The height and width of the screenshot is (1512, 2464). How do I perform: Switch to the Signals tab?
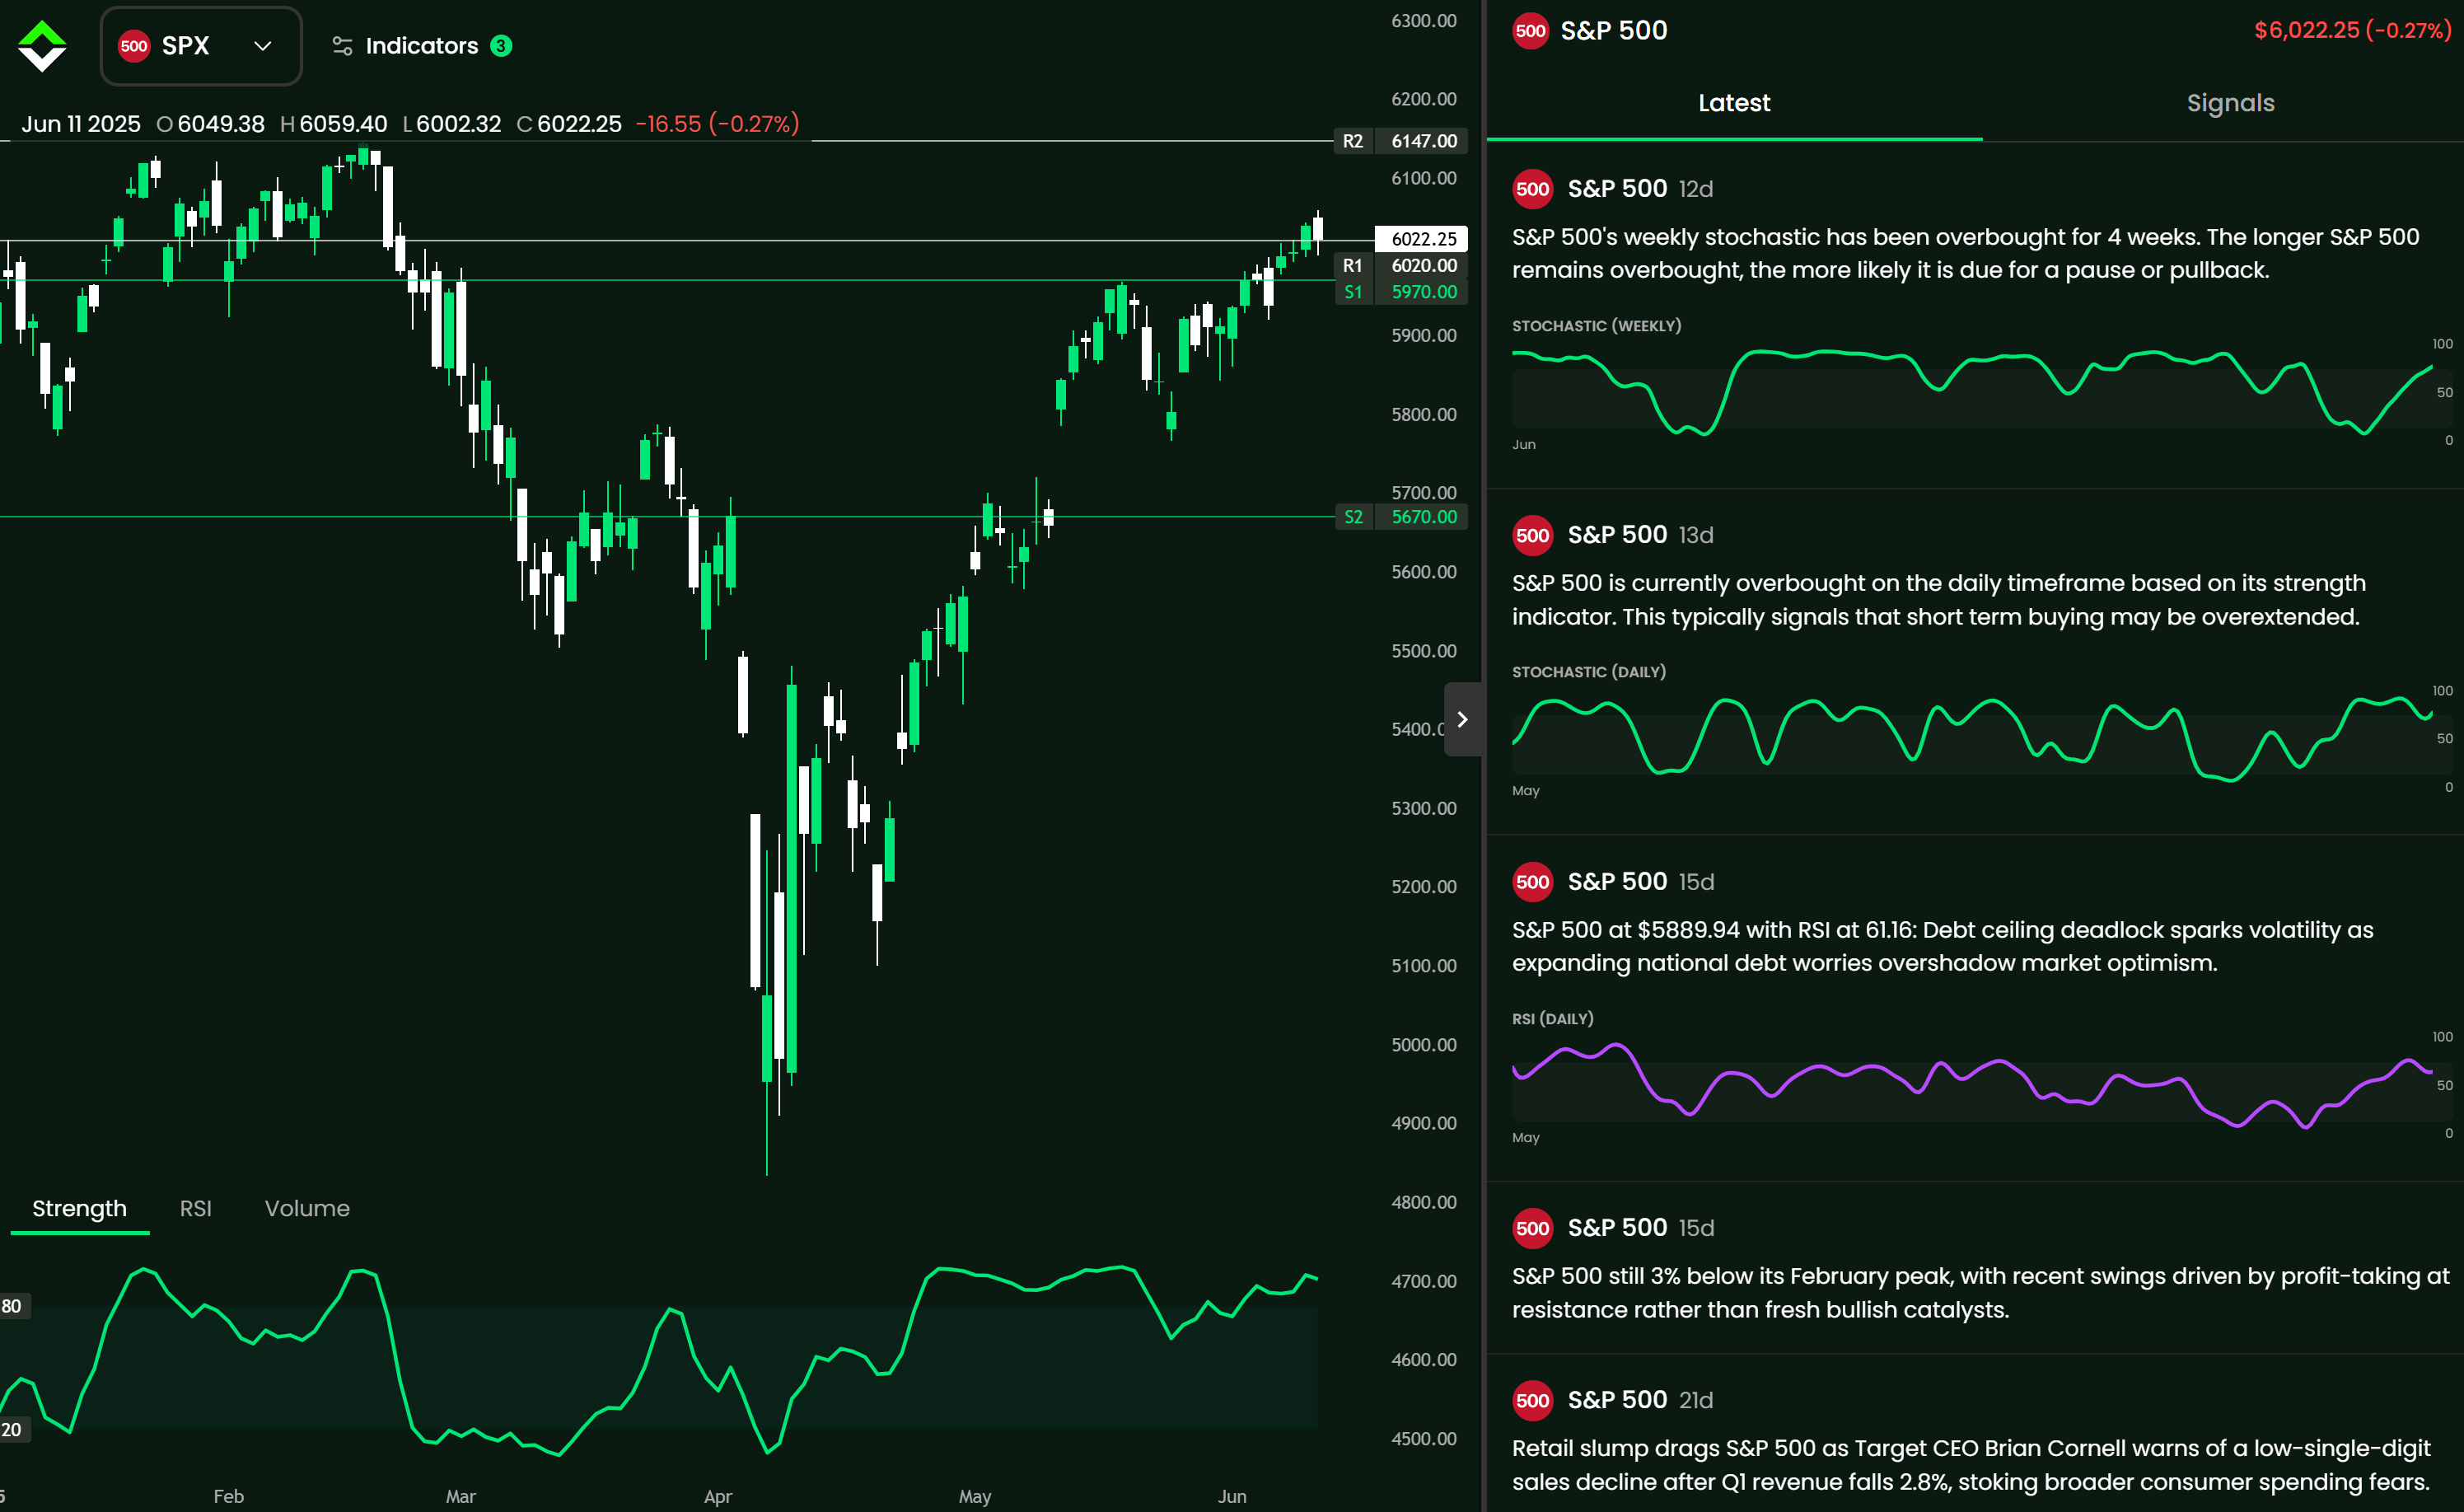pyautogui.click(x=2230, y=103)
